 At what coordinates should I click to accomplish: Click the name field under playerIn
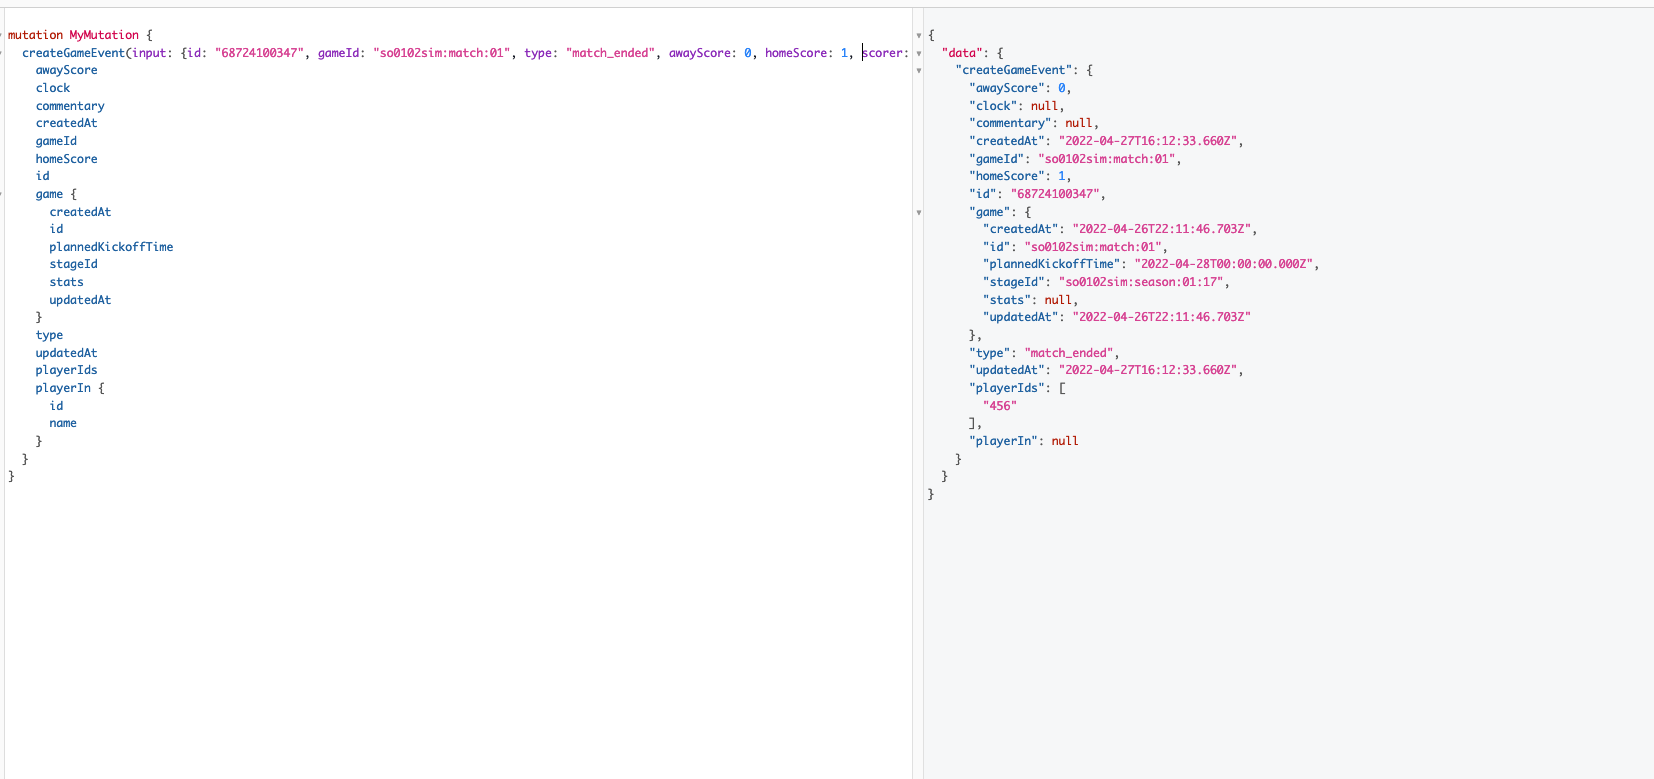63,423
